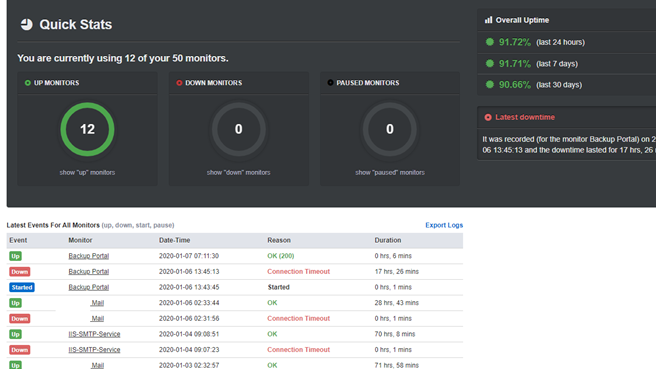Image resolution: width=656 pixels, height=369 pixels.
Task: Click the green status dot for last 24 hours
Action: [489, 42]
